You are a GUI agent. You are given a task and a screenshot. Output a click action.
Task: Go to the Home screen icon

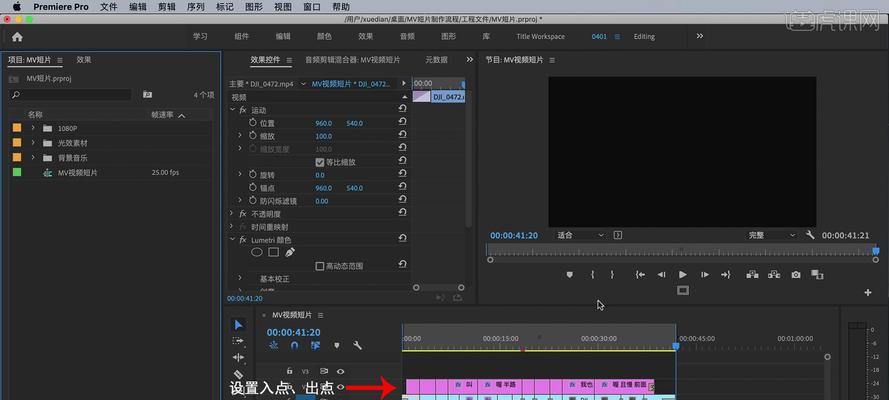[17, 37]
